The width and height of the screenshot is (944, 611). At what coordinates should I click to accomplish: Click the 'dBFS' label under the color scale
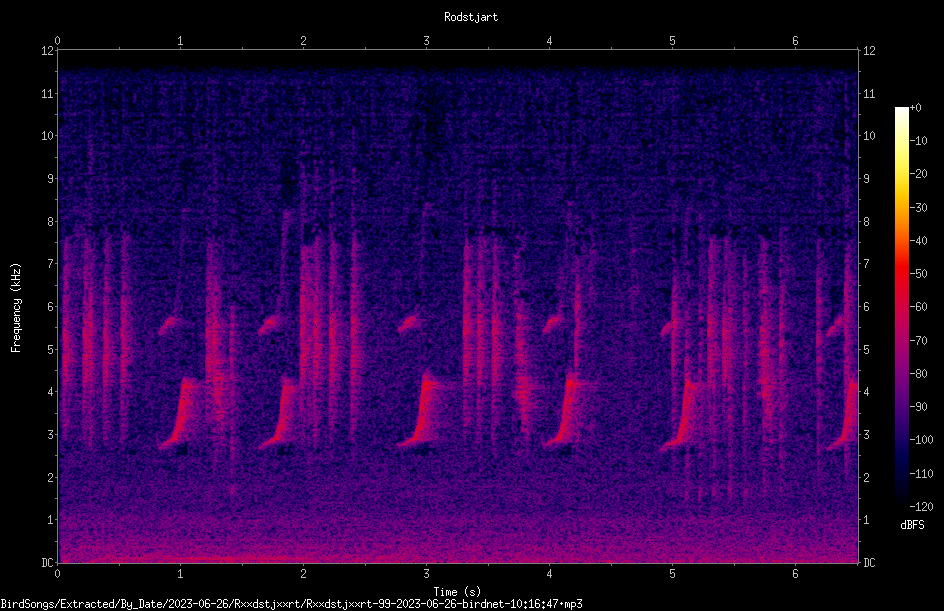tap(912, 525)
